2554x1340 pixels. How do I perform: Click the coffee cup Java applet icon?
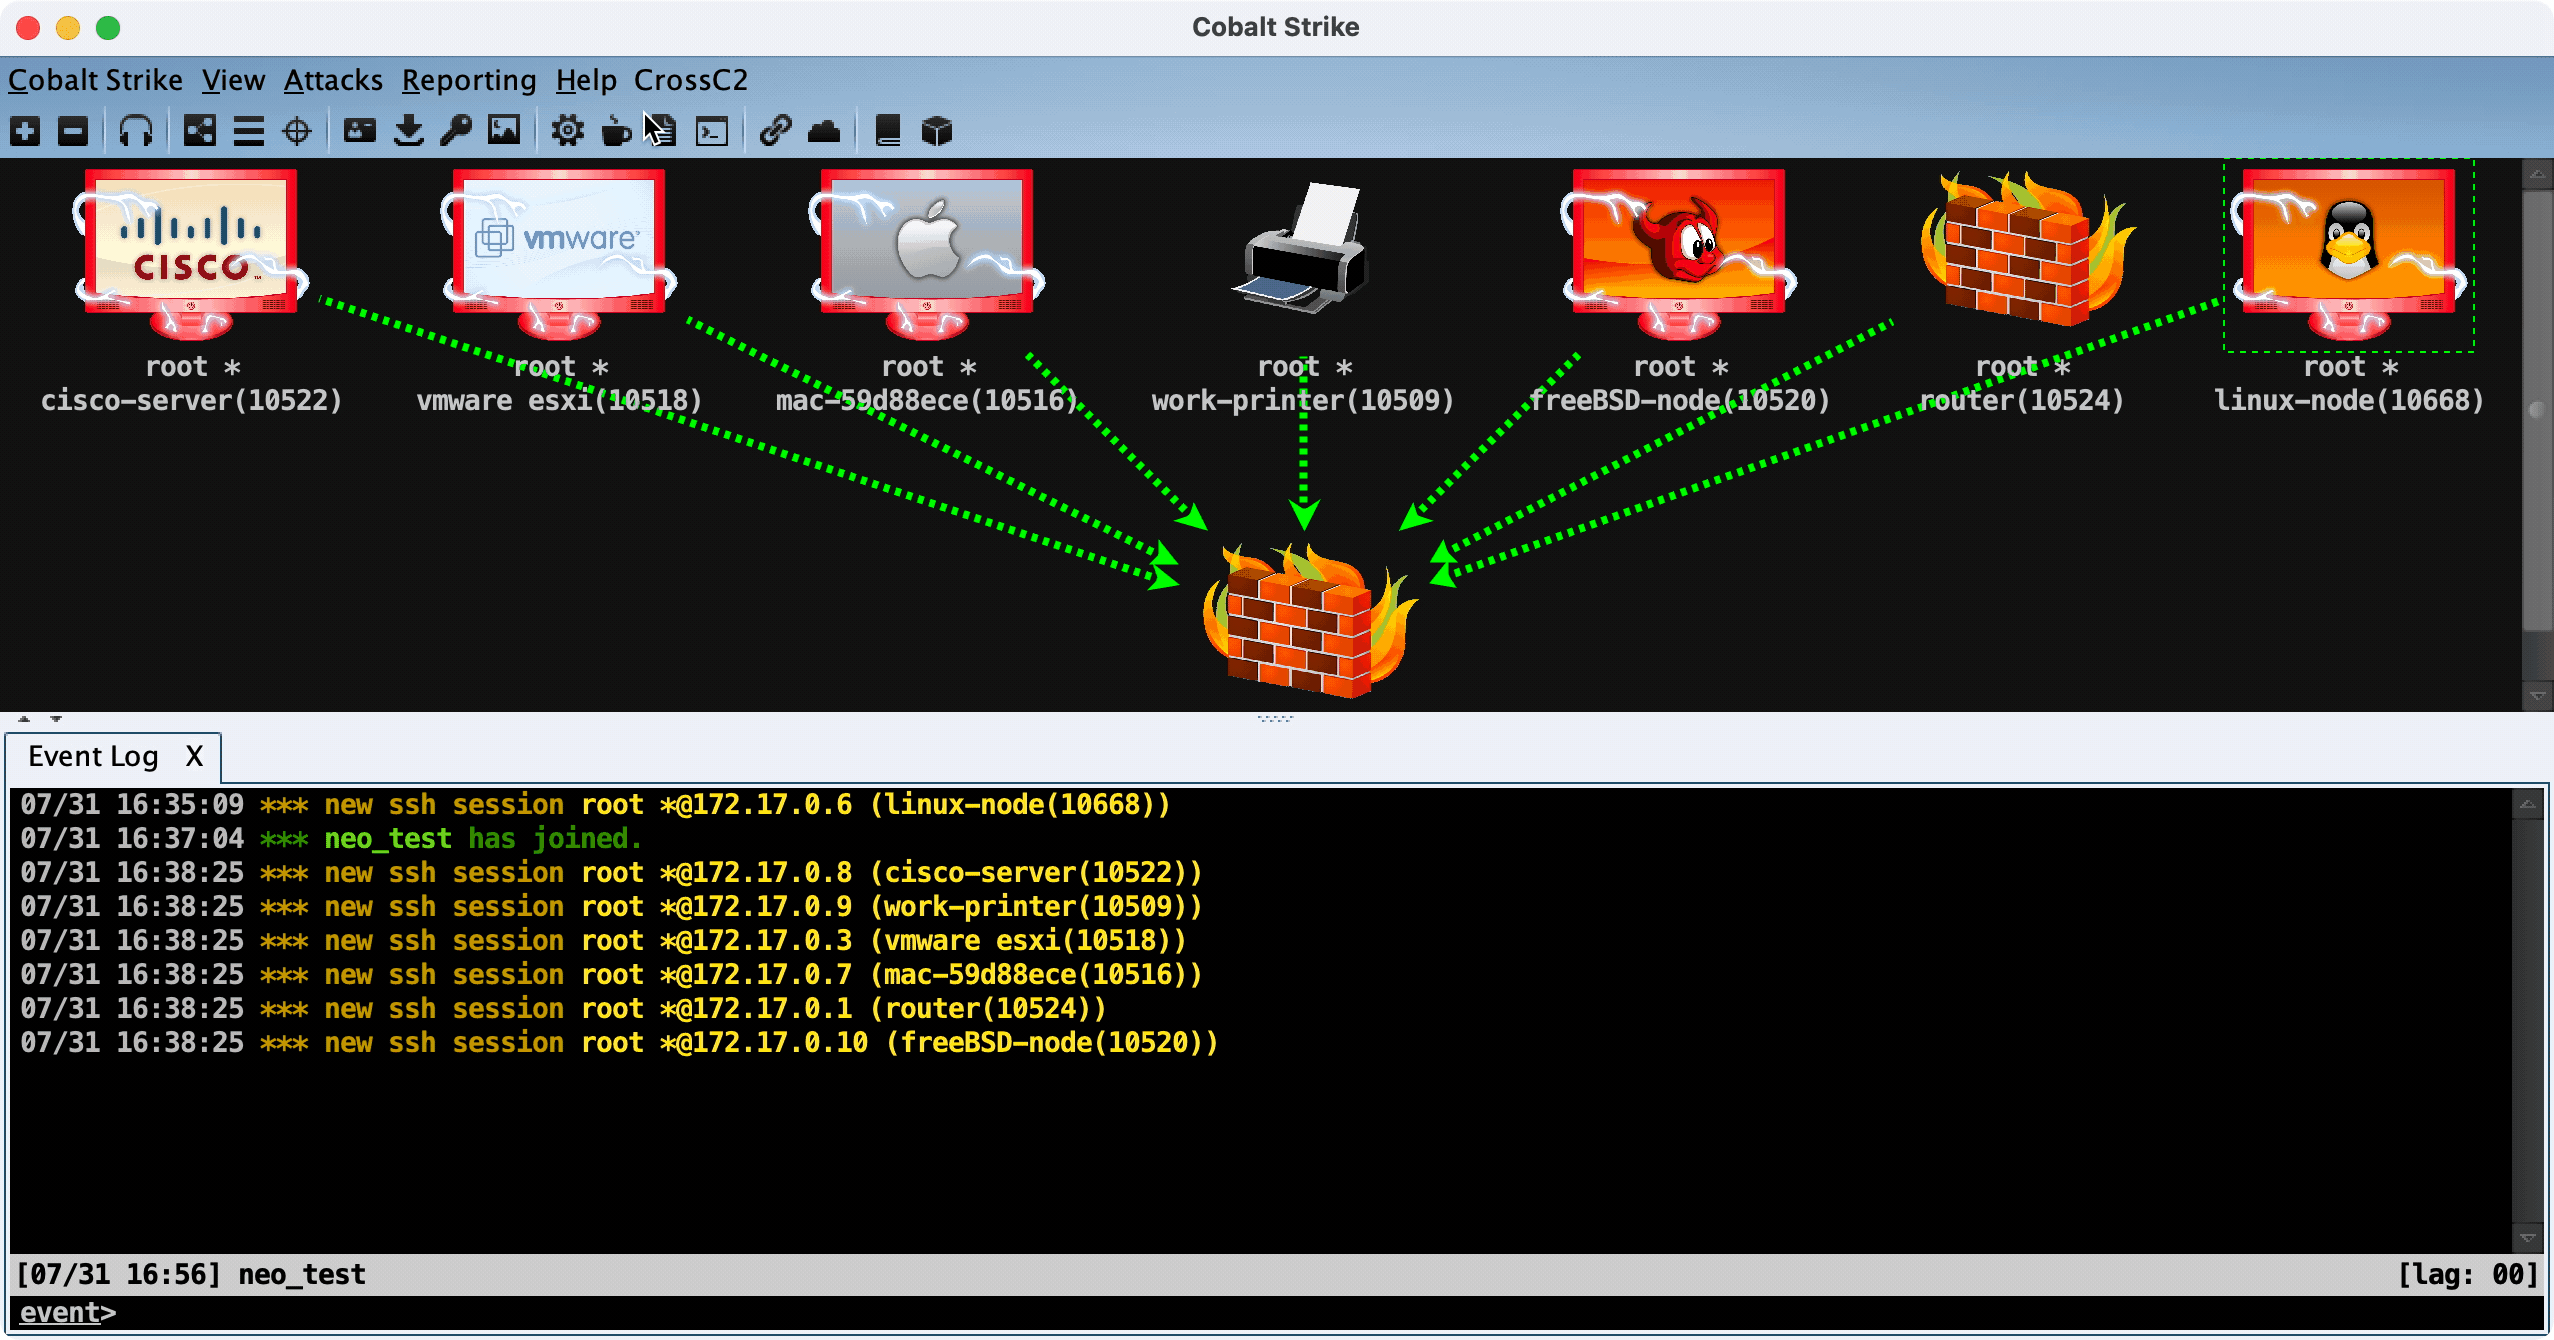616,131
